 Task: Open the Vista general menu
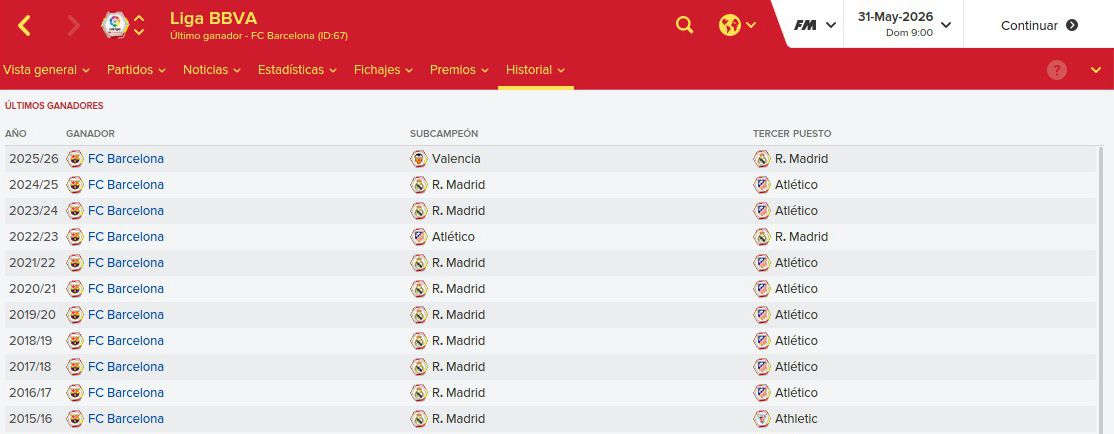[x=46, y=70]
